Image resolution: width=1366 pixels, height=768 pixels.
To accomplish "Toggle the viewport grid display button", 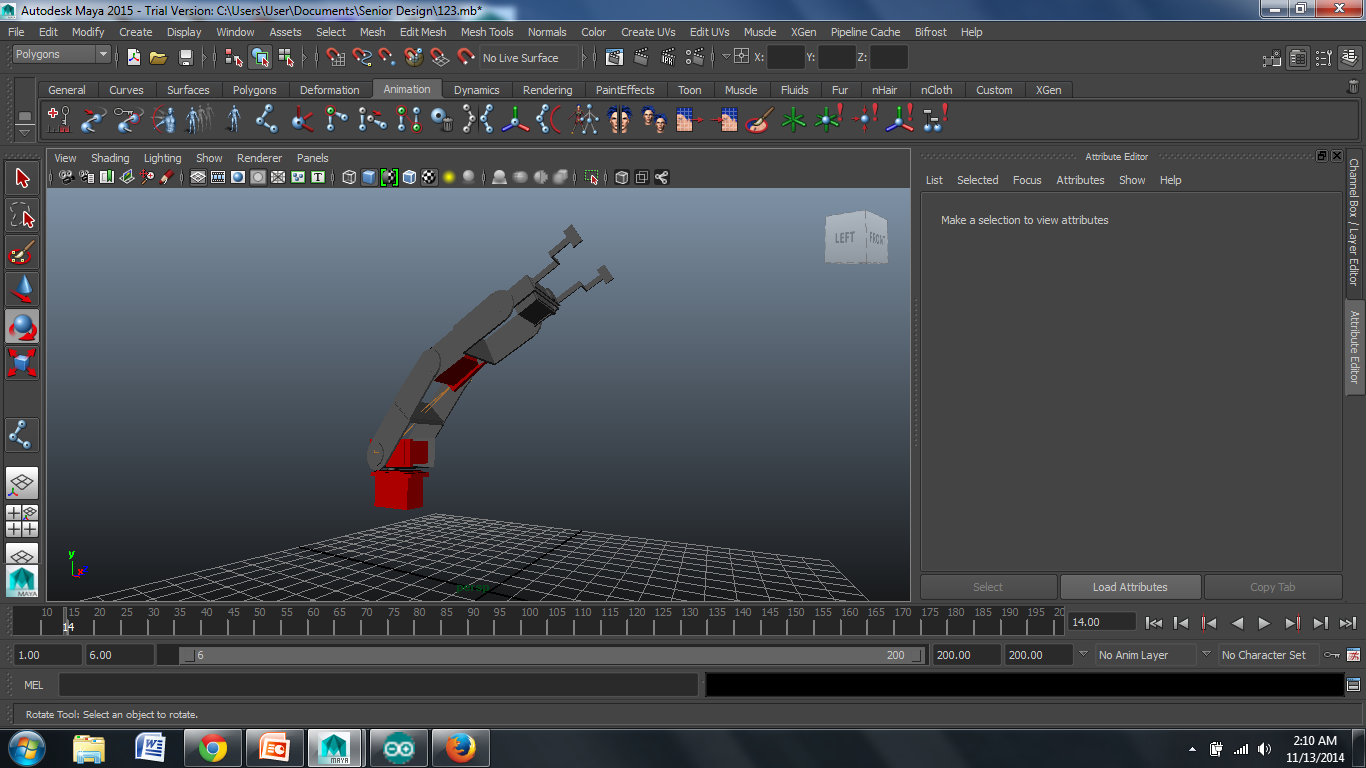I will tap(198, 178).
